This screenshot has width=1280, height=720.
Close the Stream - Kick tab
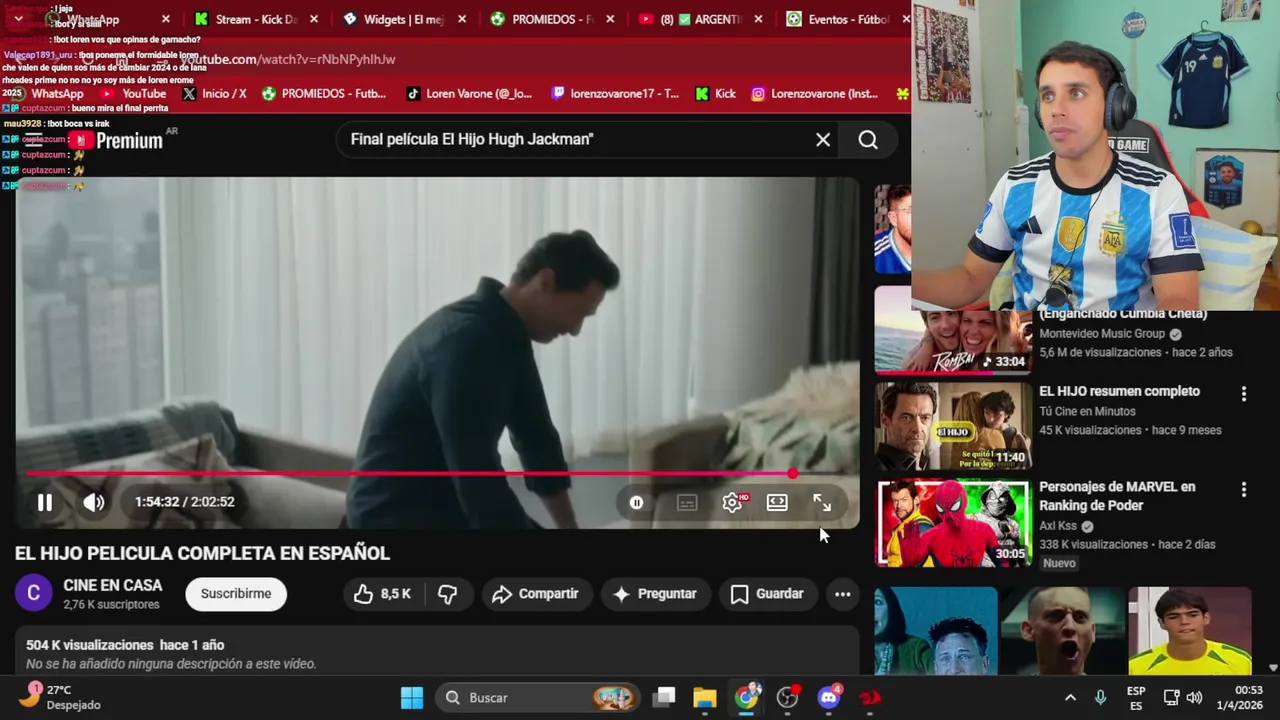[314, 19]
